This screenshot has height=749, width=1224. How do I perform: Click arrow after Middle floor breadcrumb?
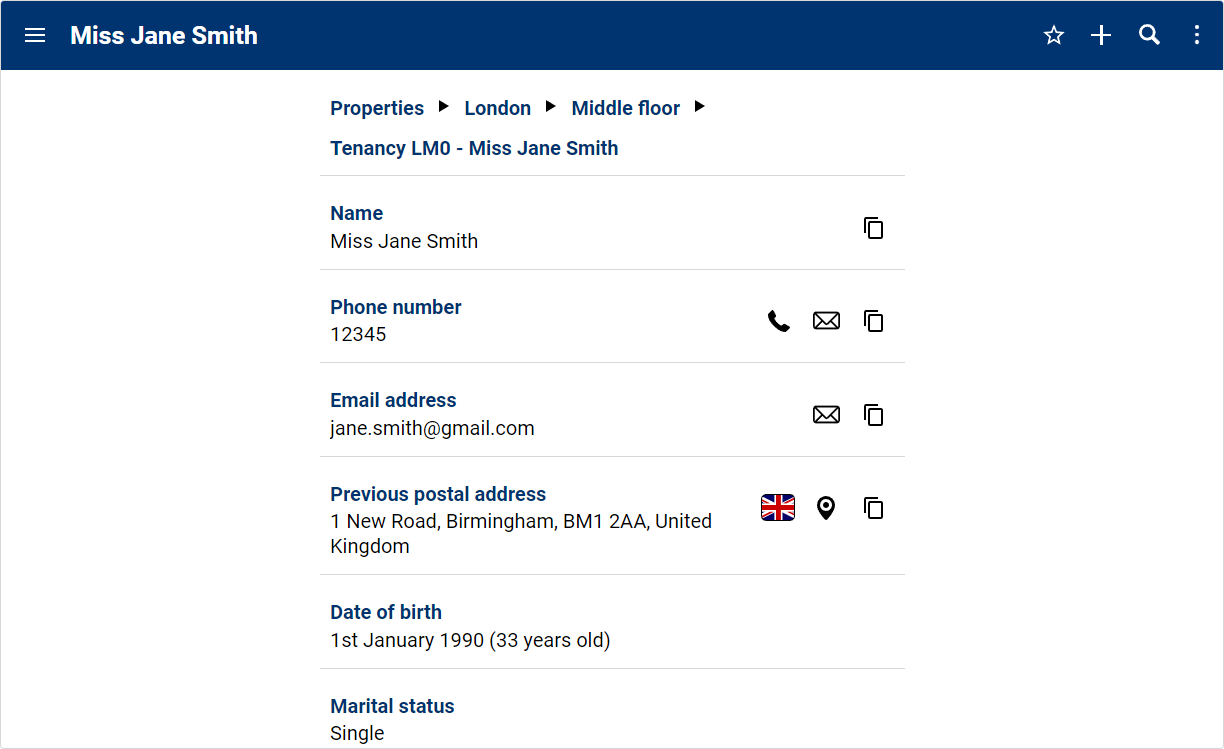click(700, 106)
